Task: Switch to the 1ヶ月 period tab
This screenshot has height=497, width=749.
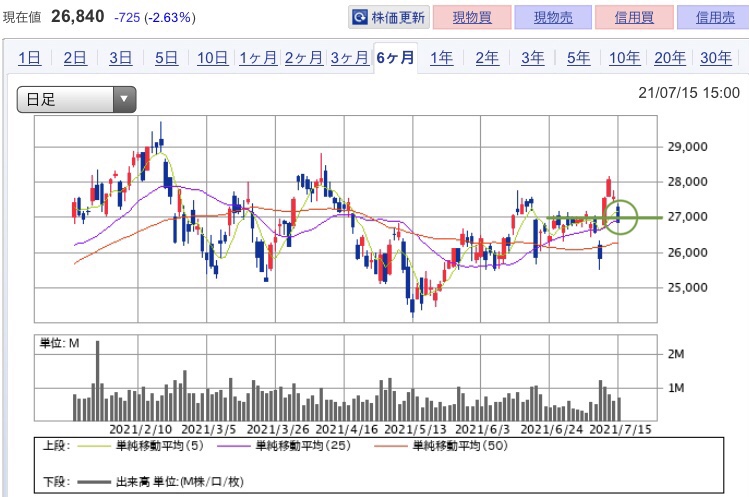Action: tap(258, 58)
